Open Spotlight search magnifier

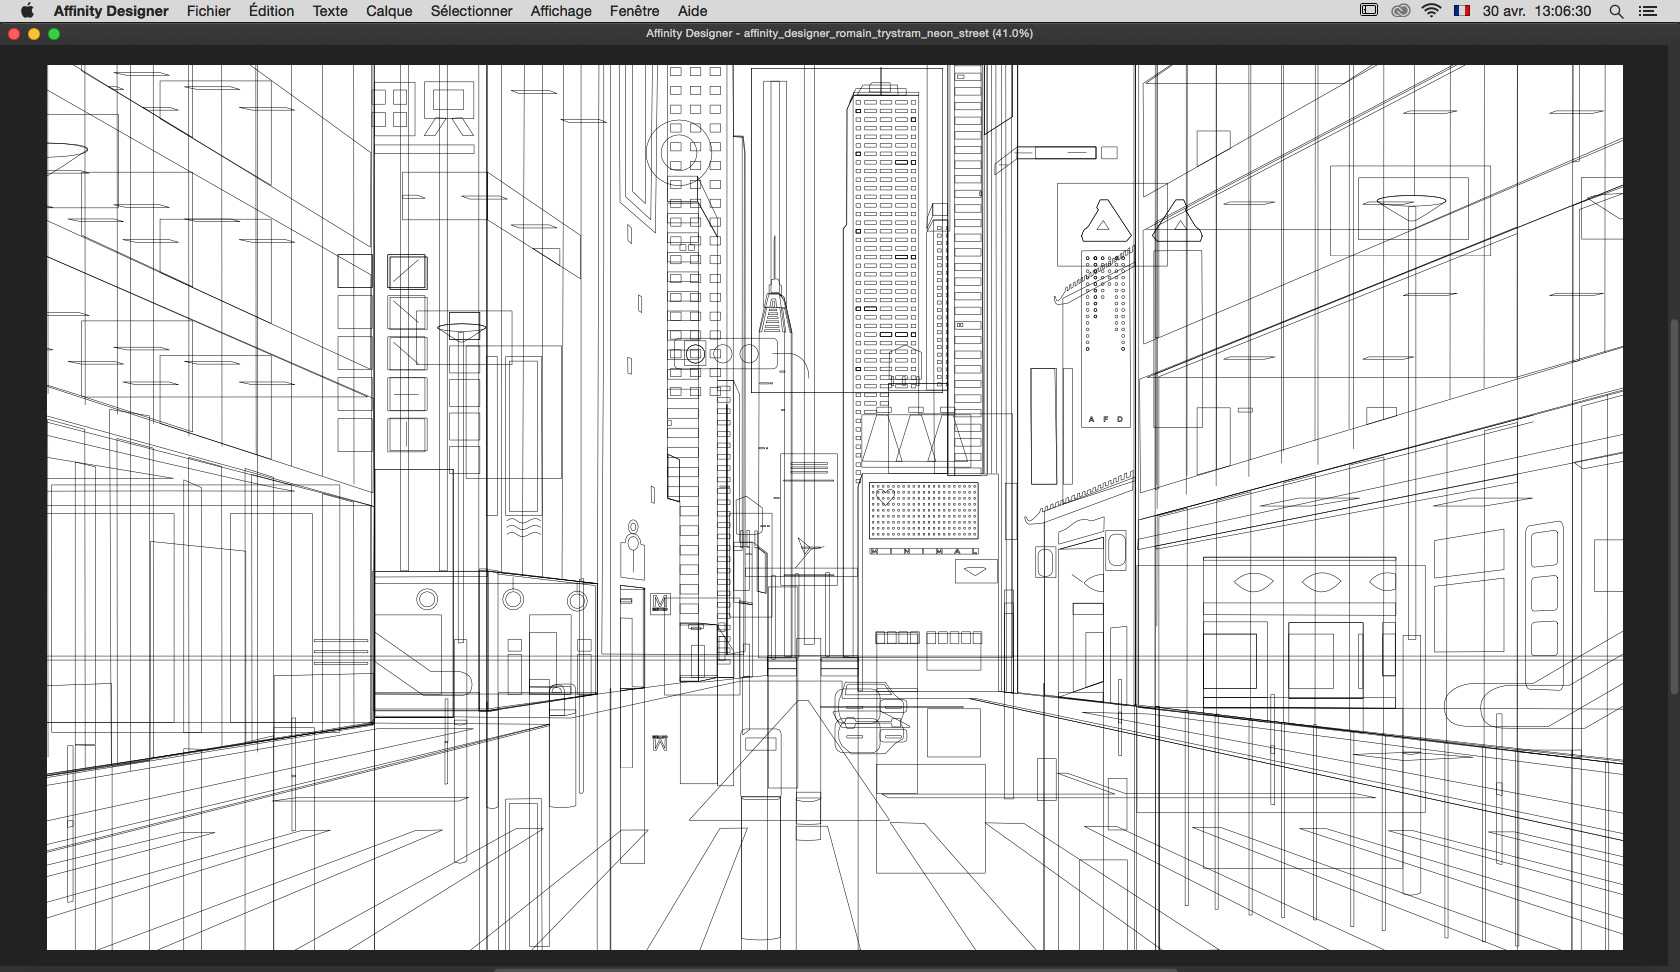(1616, 11)
